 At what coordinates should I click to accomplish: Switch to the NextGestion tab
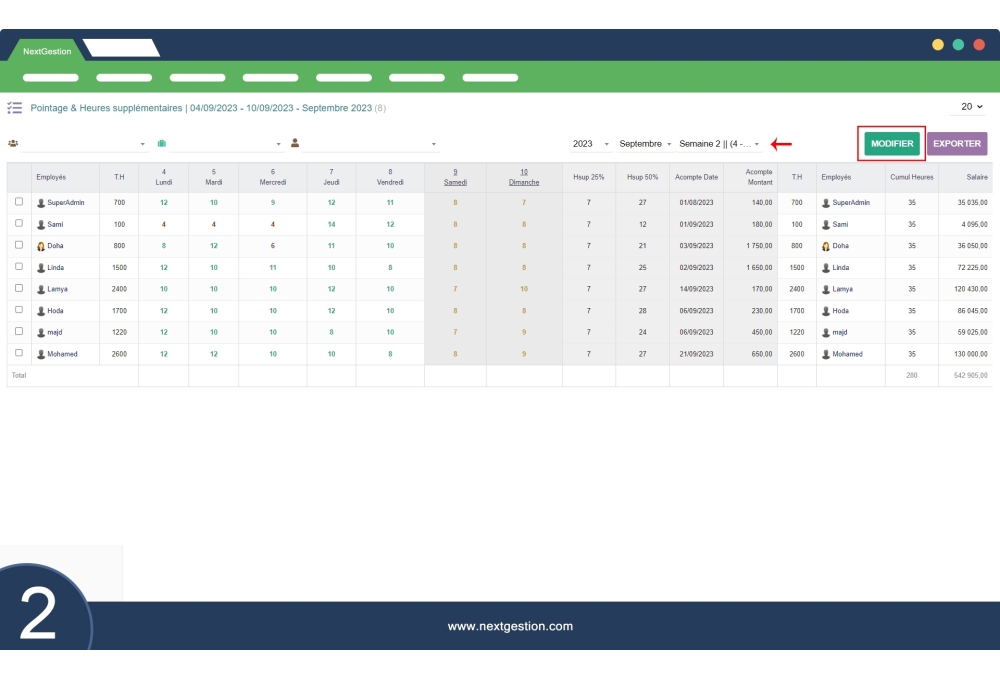[x=41, y=51]
